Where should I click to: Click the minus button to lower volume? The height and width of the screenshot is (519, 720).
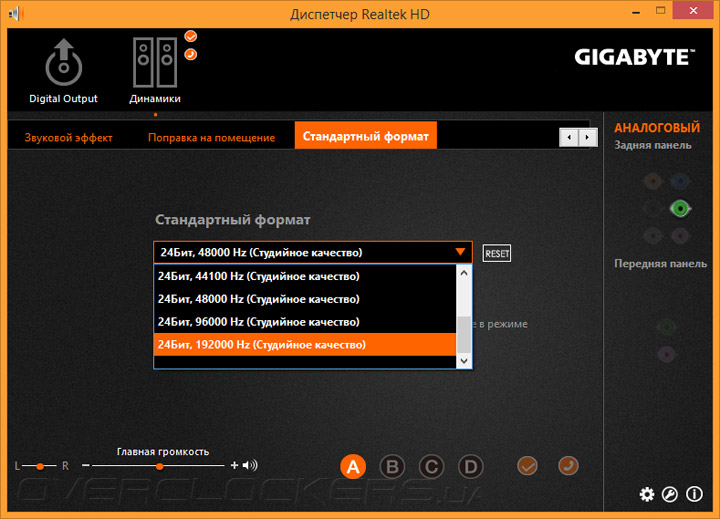click(x=85, y=465)
